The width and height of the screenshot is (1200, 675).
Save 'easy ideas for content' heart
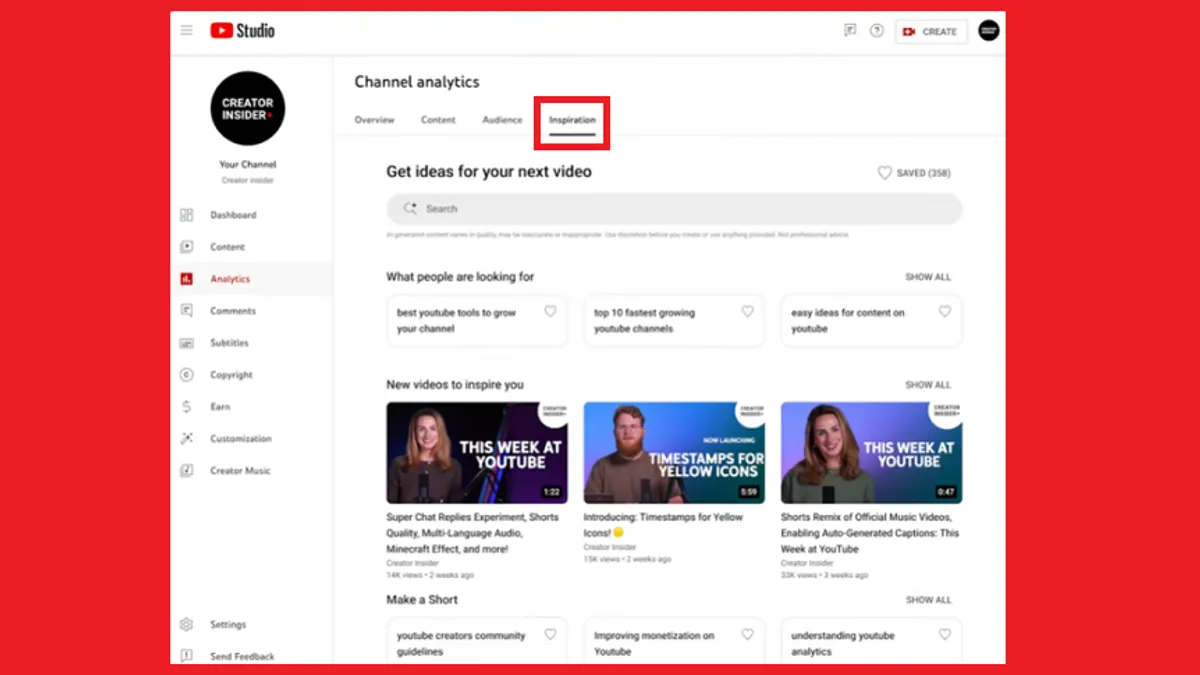coord(944,312)
